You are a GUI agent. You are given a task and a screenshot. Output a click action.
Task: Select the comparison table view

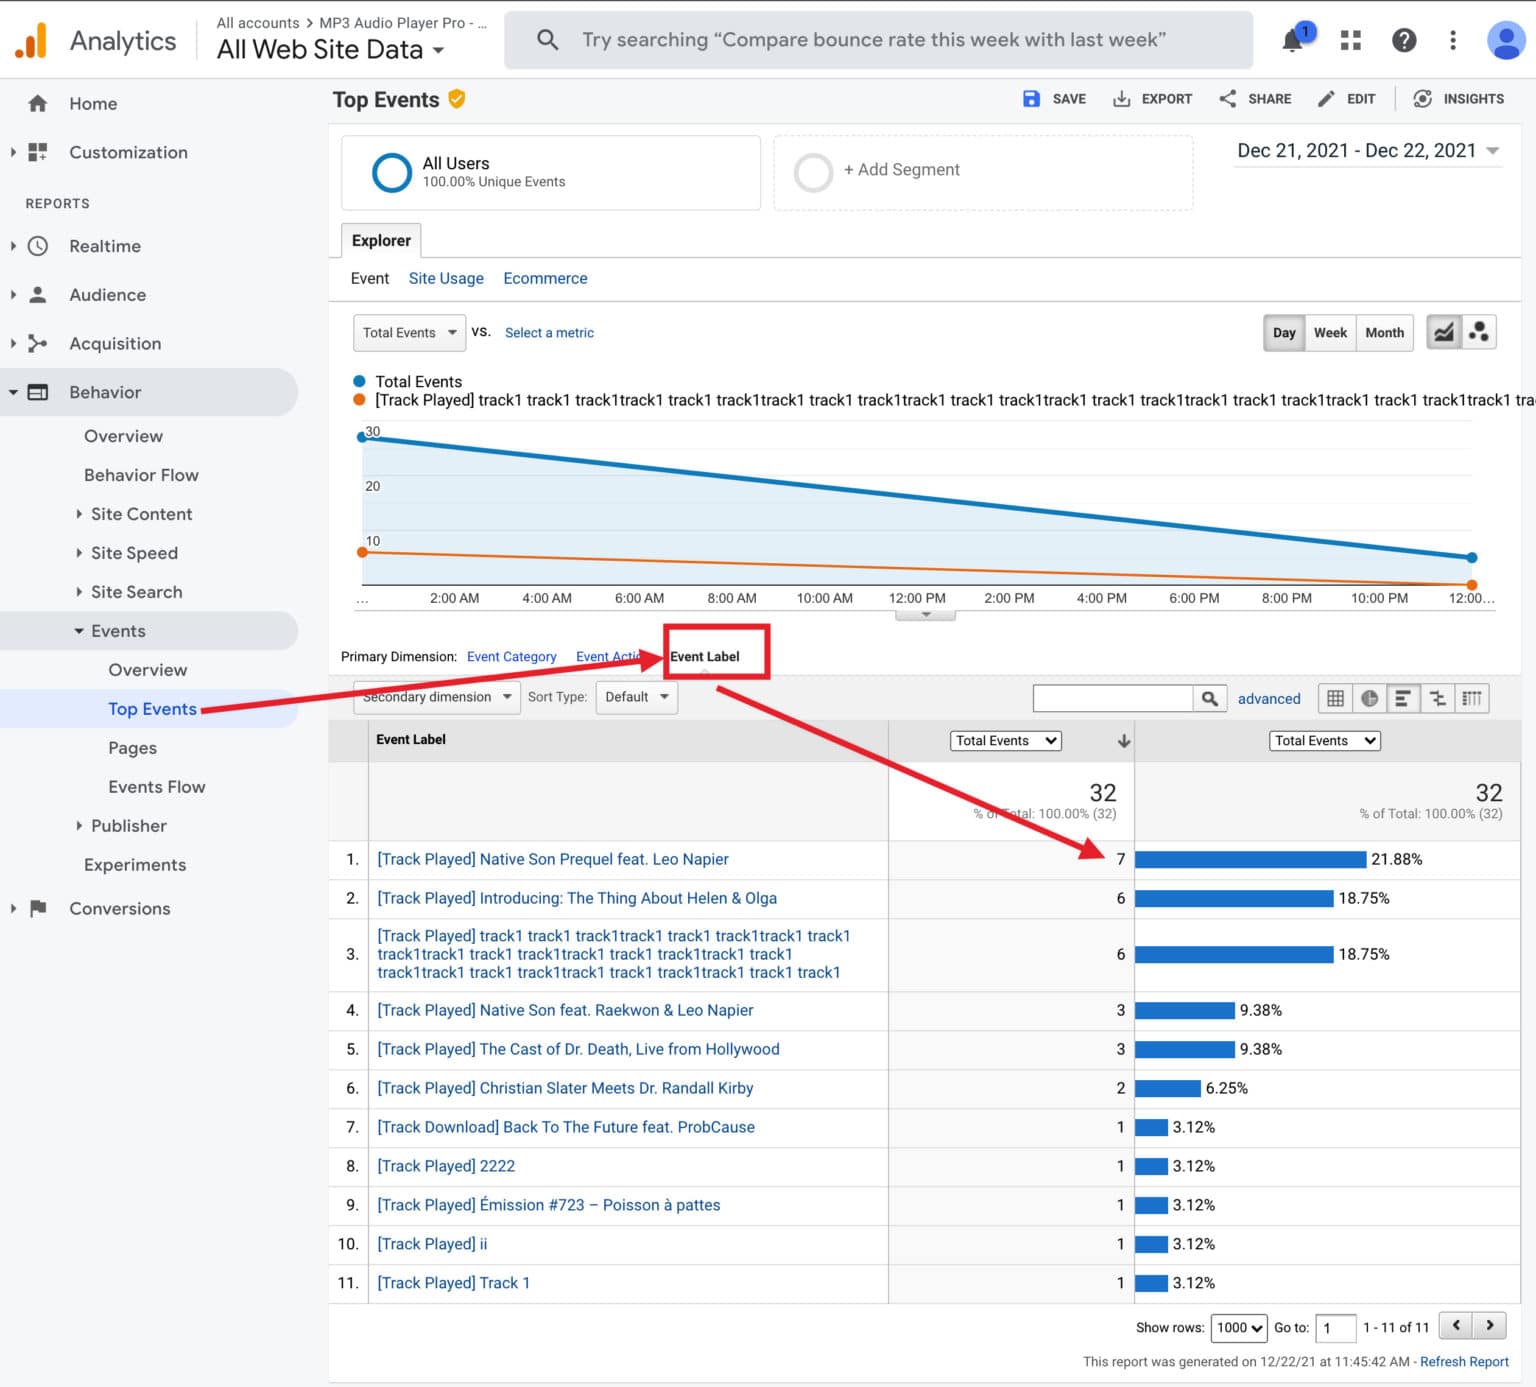(x=1437, y=698)
